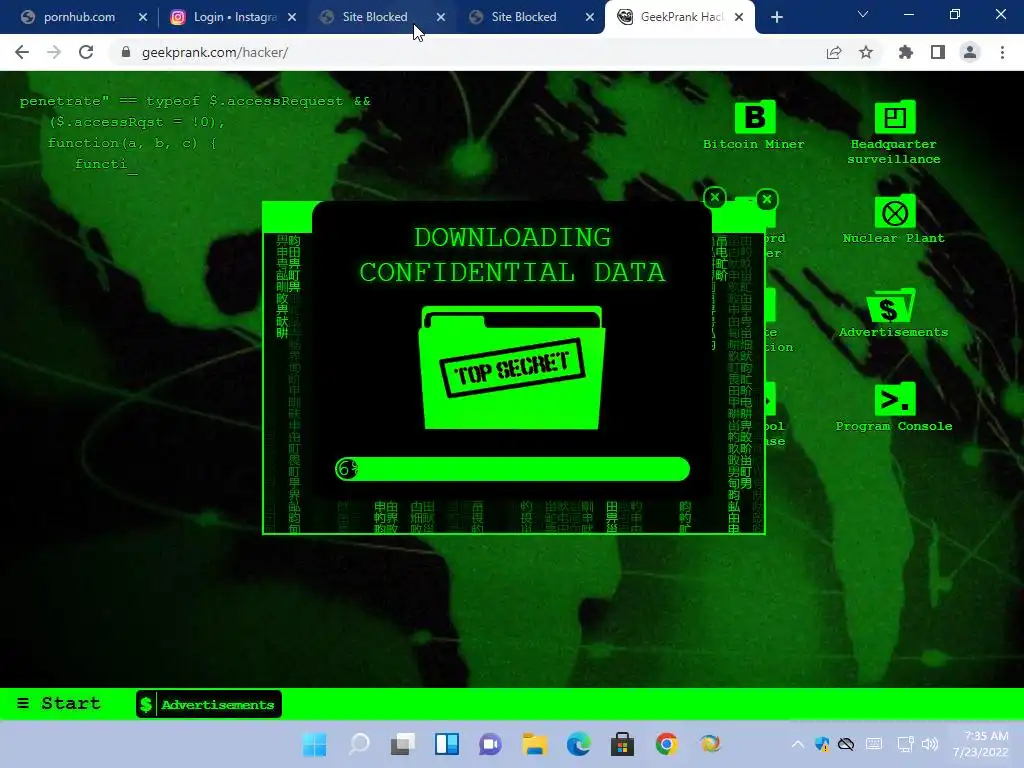The height and width of the screenshot is (768, 1024).
Task: Close the first Site Blocked tab
Action: click(441, 17)
